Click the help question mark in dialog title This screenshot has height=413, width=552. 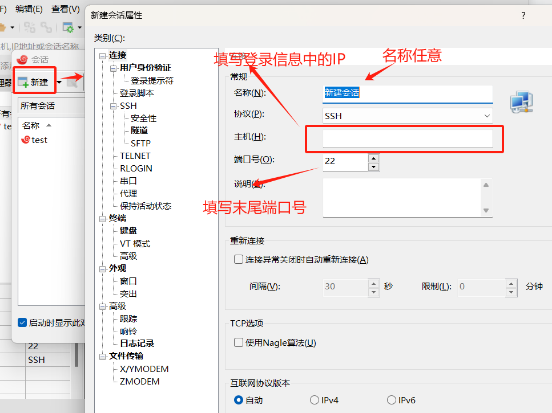523,15
